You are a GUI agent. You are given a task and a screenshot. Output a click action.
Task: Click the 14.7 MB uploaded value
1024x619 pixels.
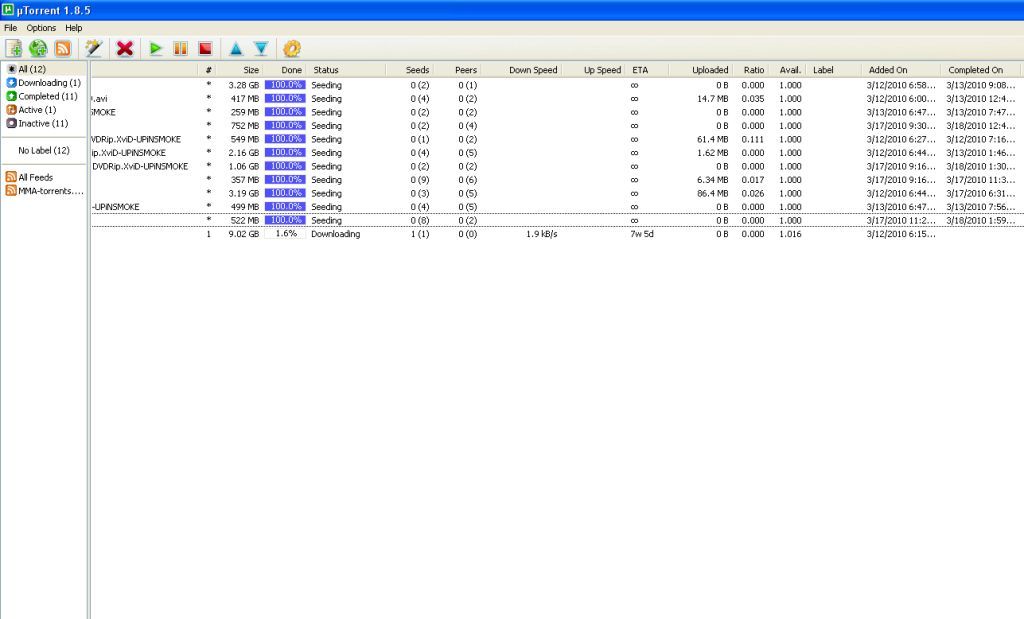[712, 99]
